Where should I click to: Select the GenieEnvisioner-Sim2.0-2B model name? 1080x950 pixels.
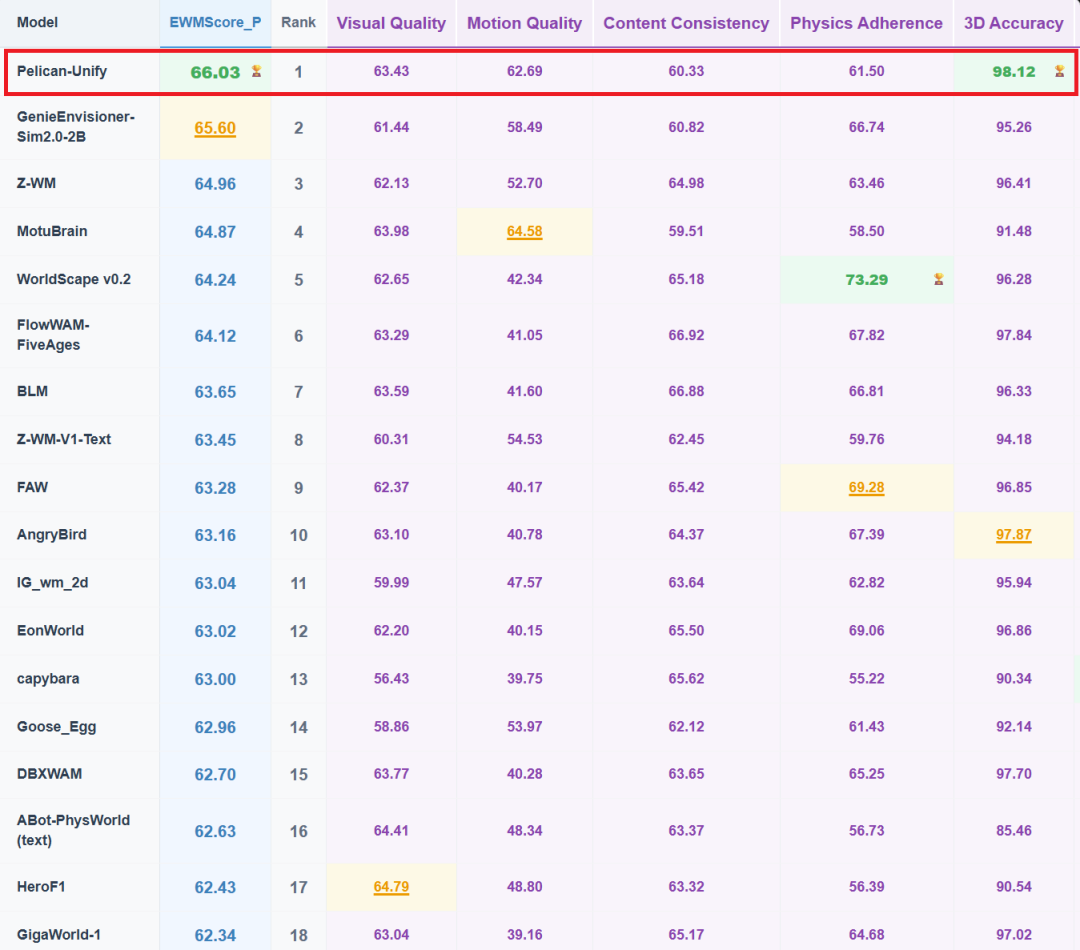click(76, 127)
